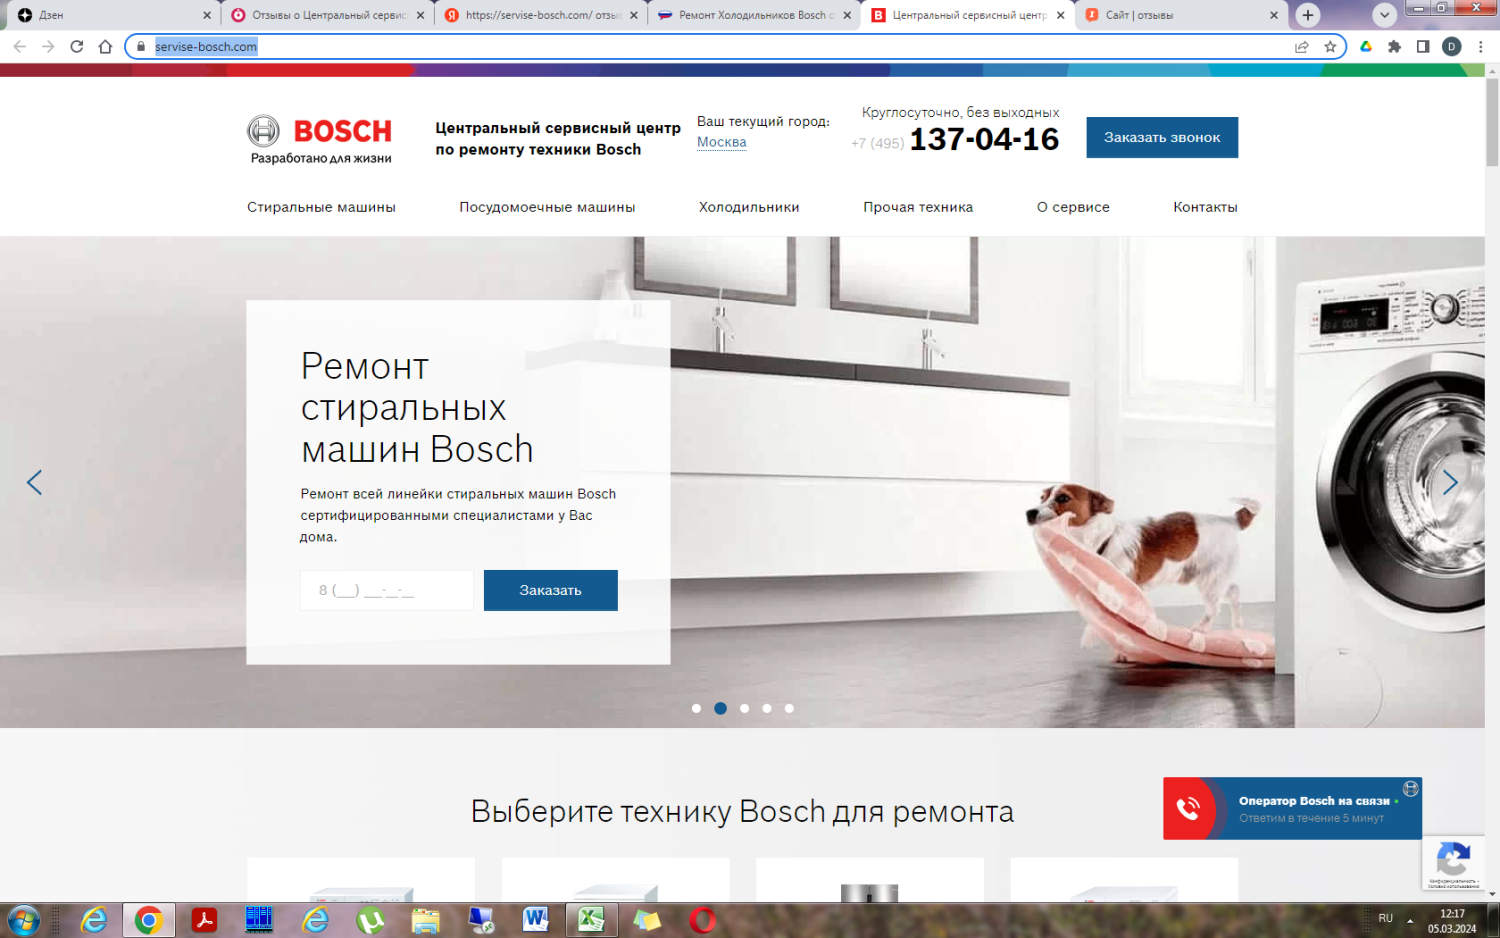Open Windows Start button
1500x938 pixels.
[23, 920]
